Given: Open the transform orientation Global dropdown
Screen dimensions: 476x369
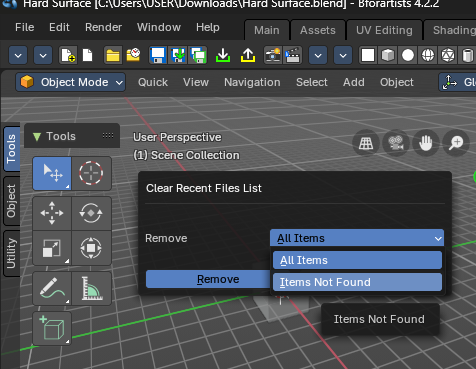Looking at the screenshot, I should (457, 82).
